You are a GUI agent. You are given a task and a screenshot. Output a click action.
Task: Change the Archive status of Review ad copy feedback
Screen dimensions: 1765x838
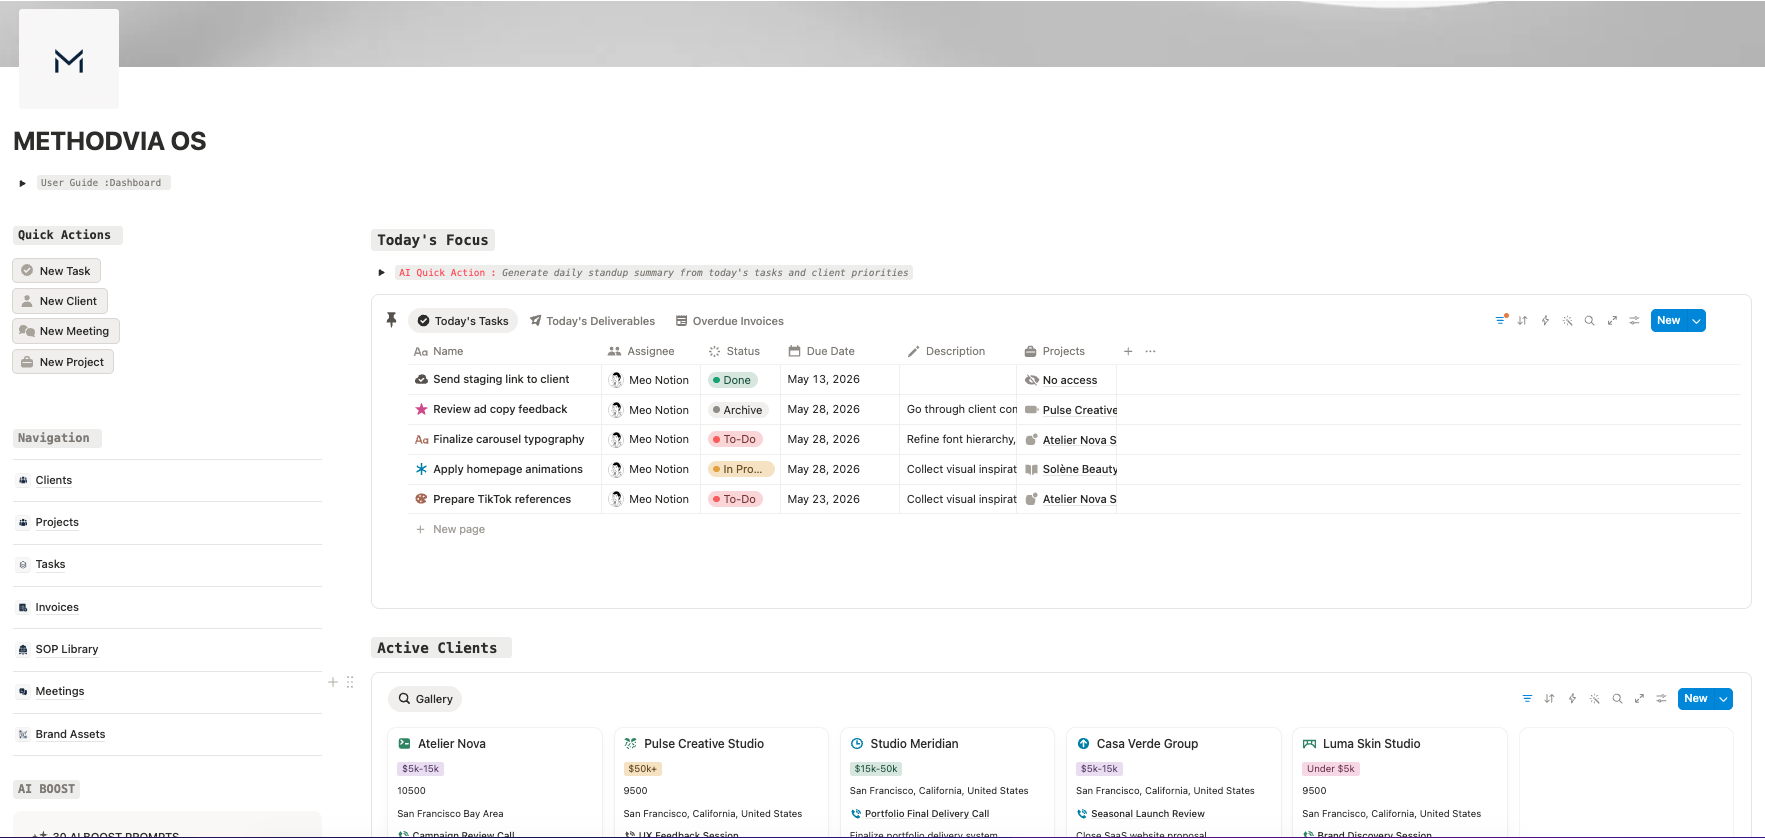738,410
